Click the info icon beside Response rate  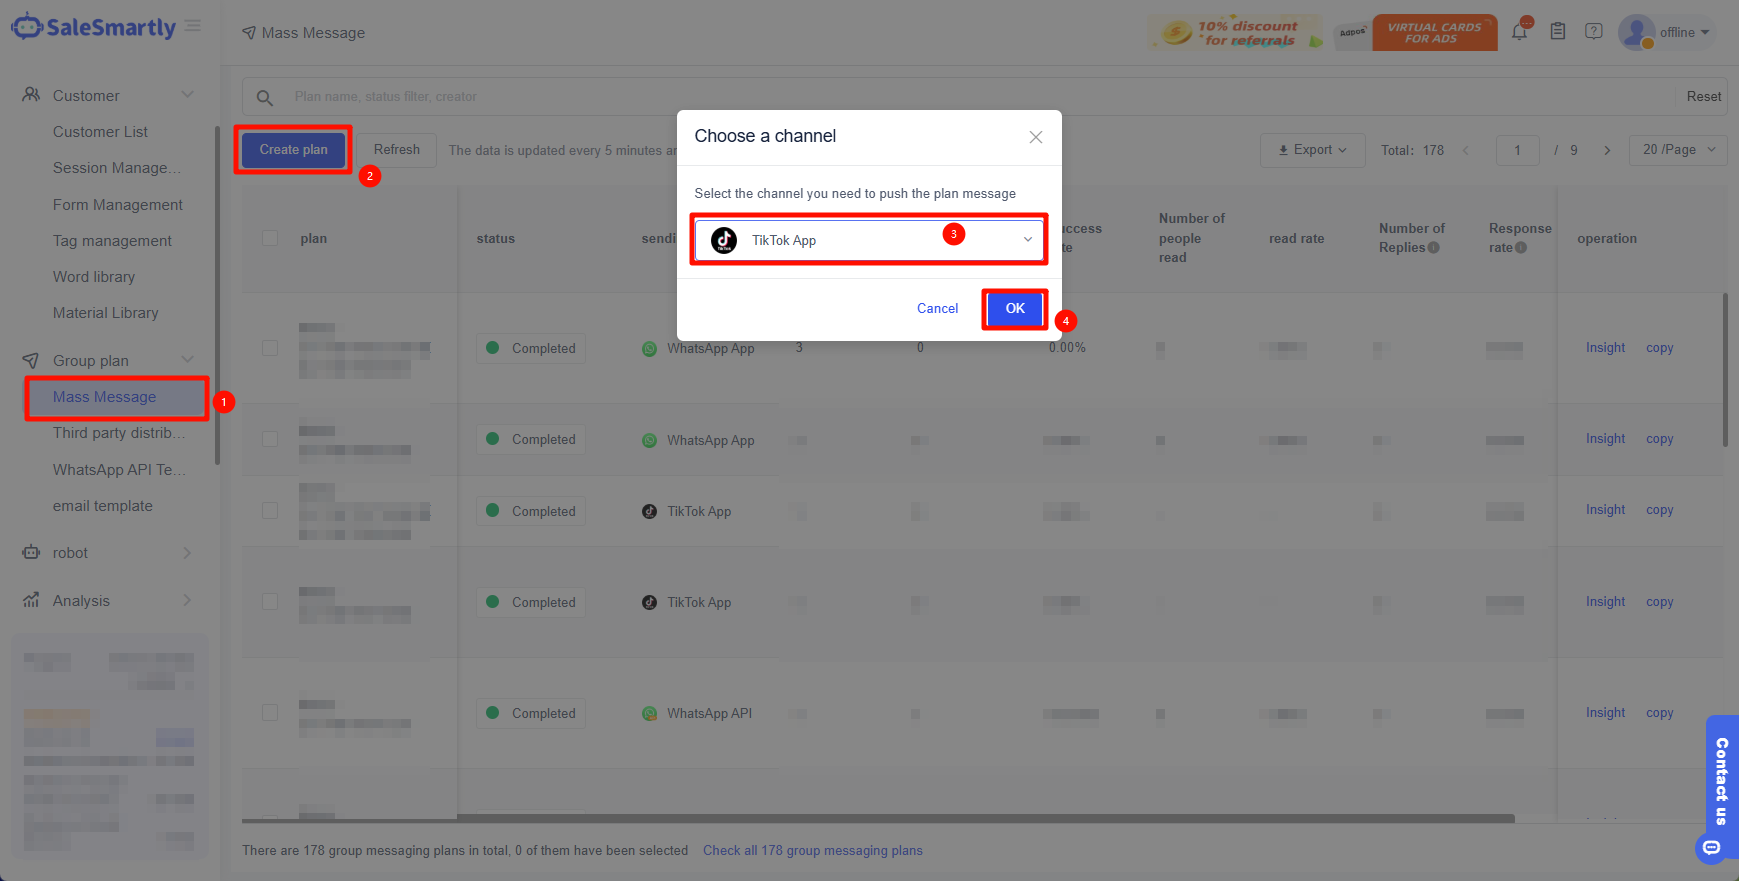[x=1521, y=248]
